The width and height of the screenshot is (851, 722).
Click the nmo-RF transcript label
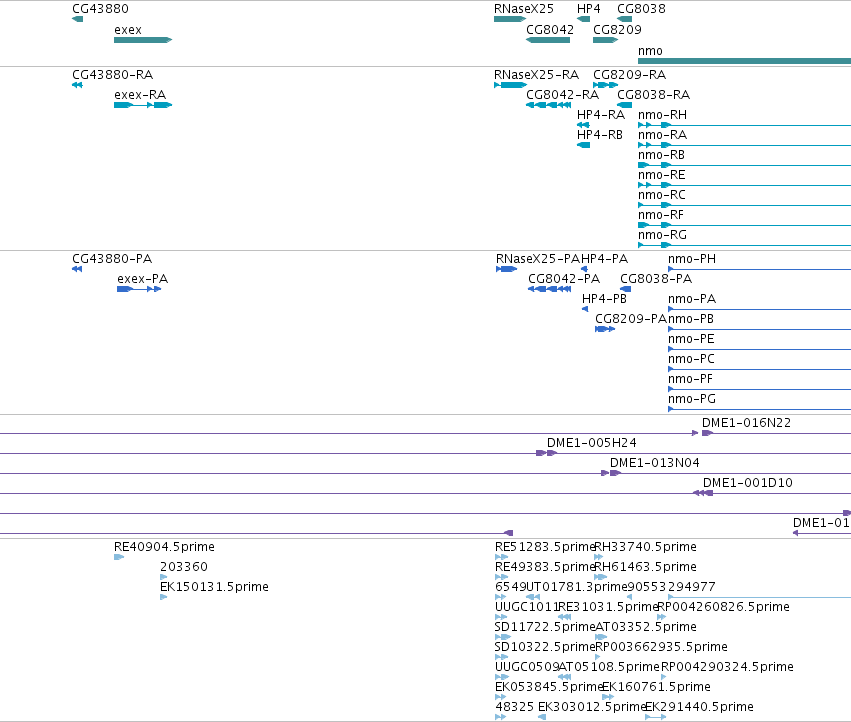click(661, 215)
